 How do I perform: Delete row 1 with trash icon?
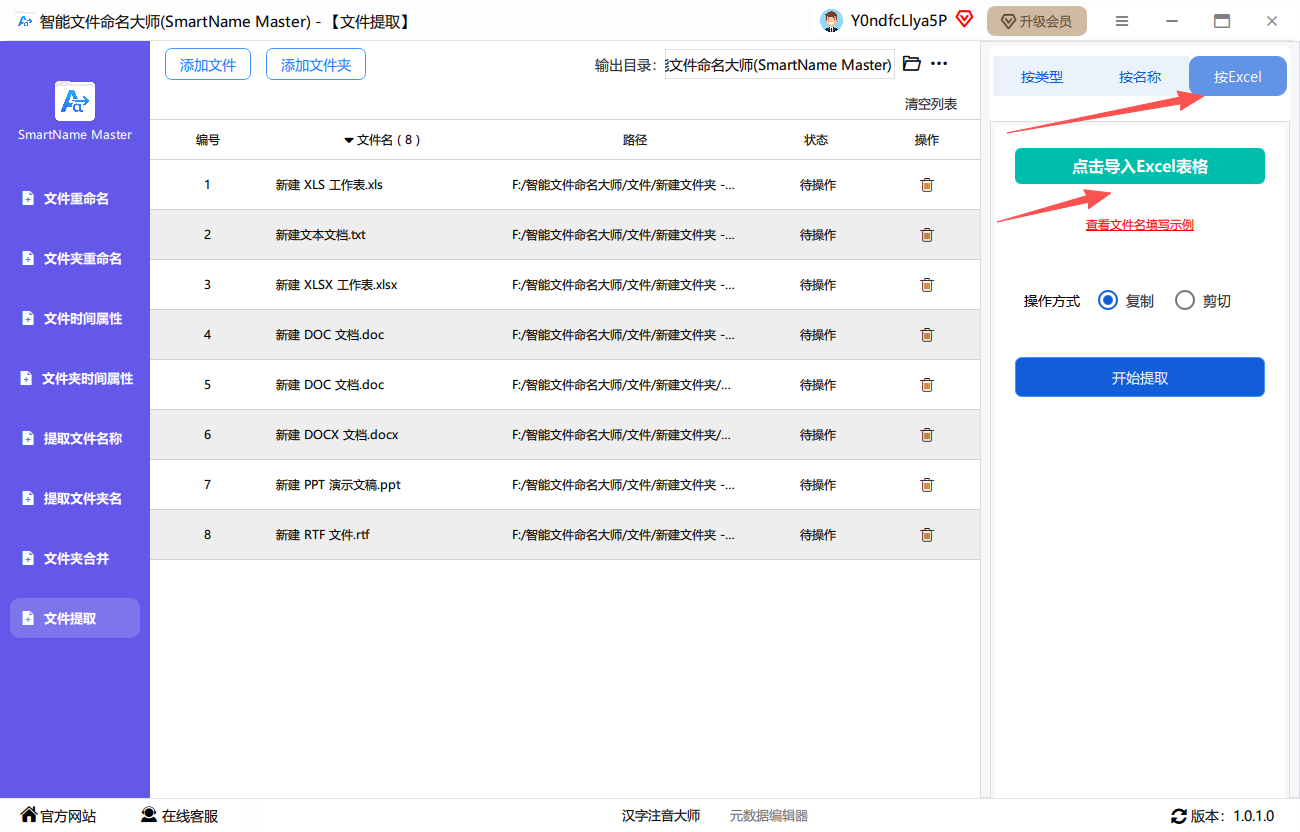tap(927, 185)
